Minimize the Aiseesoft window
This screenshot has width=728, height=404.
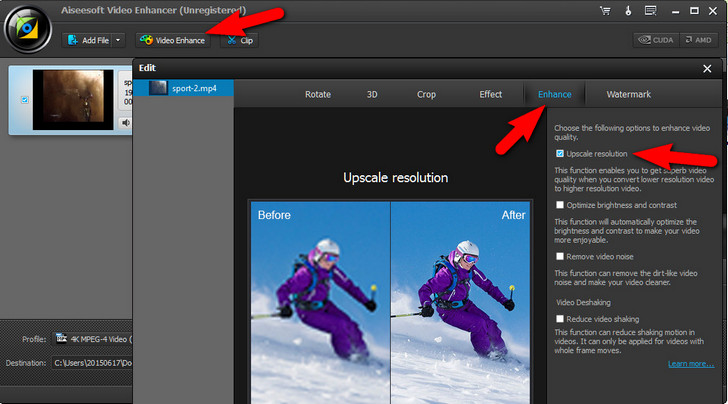click(676, 11)
